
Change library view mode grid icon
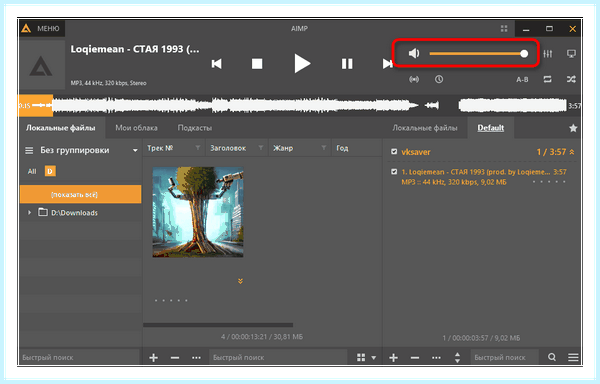(x=361, y=358)
